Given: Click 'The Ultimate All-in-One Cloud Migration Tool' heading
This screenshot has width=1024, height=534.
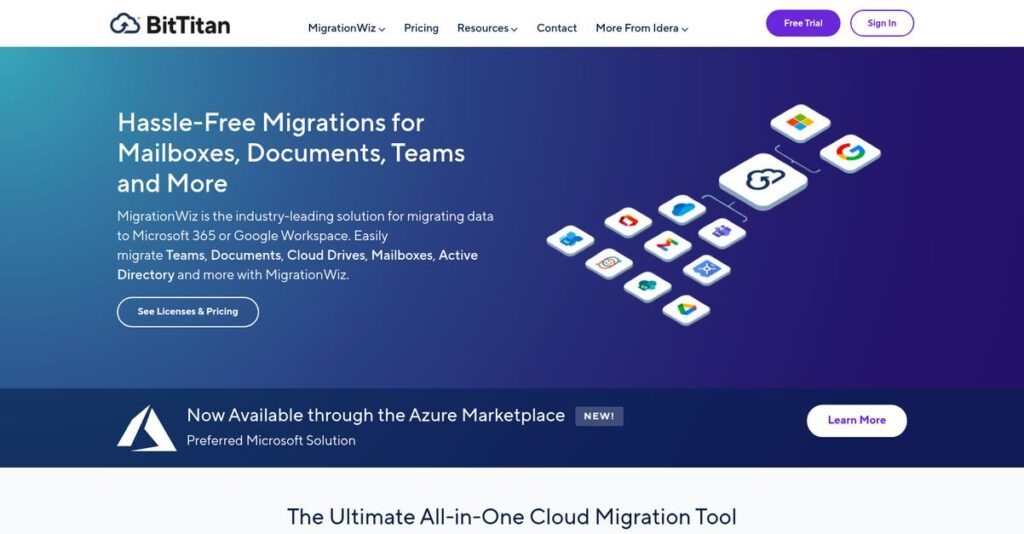Looking at the screenshot, I should click(x=512, y=517).
